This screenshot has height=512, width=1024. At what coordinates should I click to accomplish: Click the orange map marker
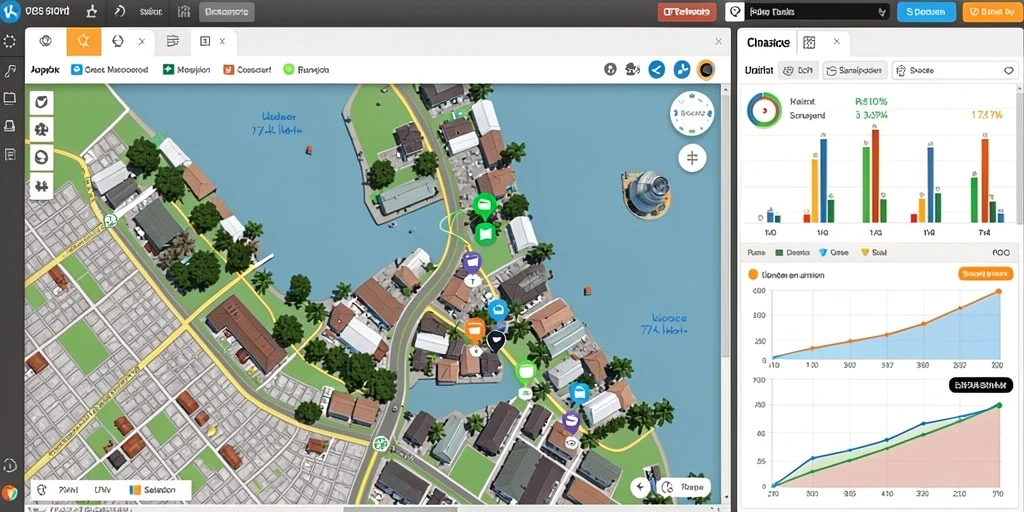475,330
